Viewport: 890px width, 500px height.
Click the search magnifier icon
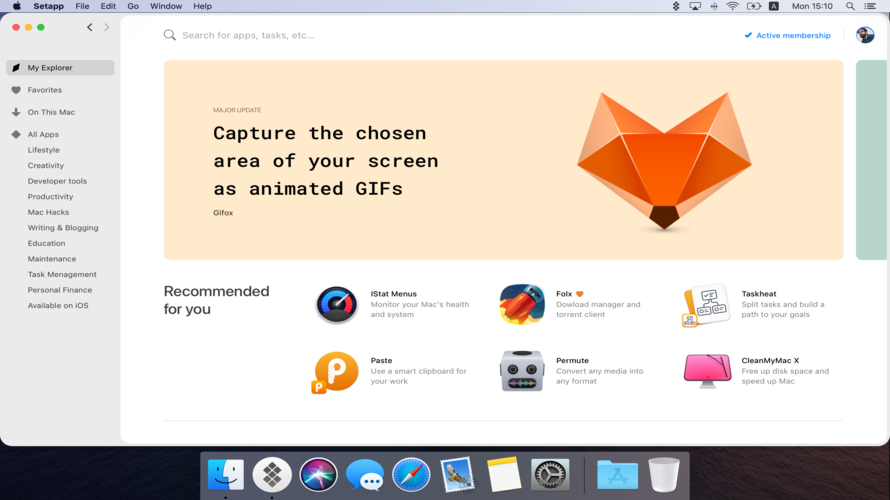click(x=170, y=35)
